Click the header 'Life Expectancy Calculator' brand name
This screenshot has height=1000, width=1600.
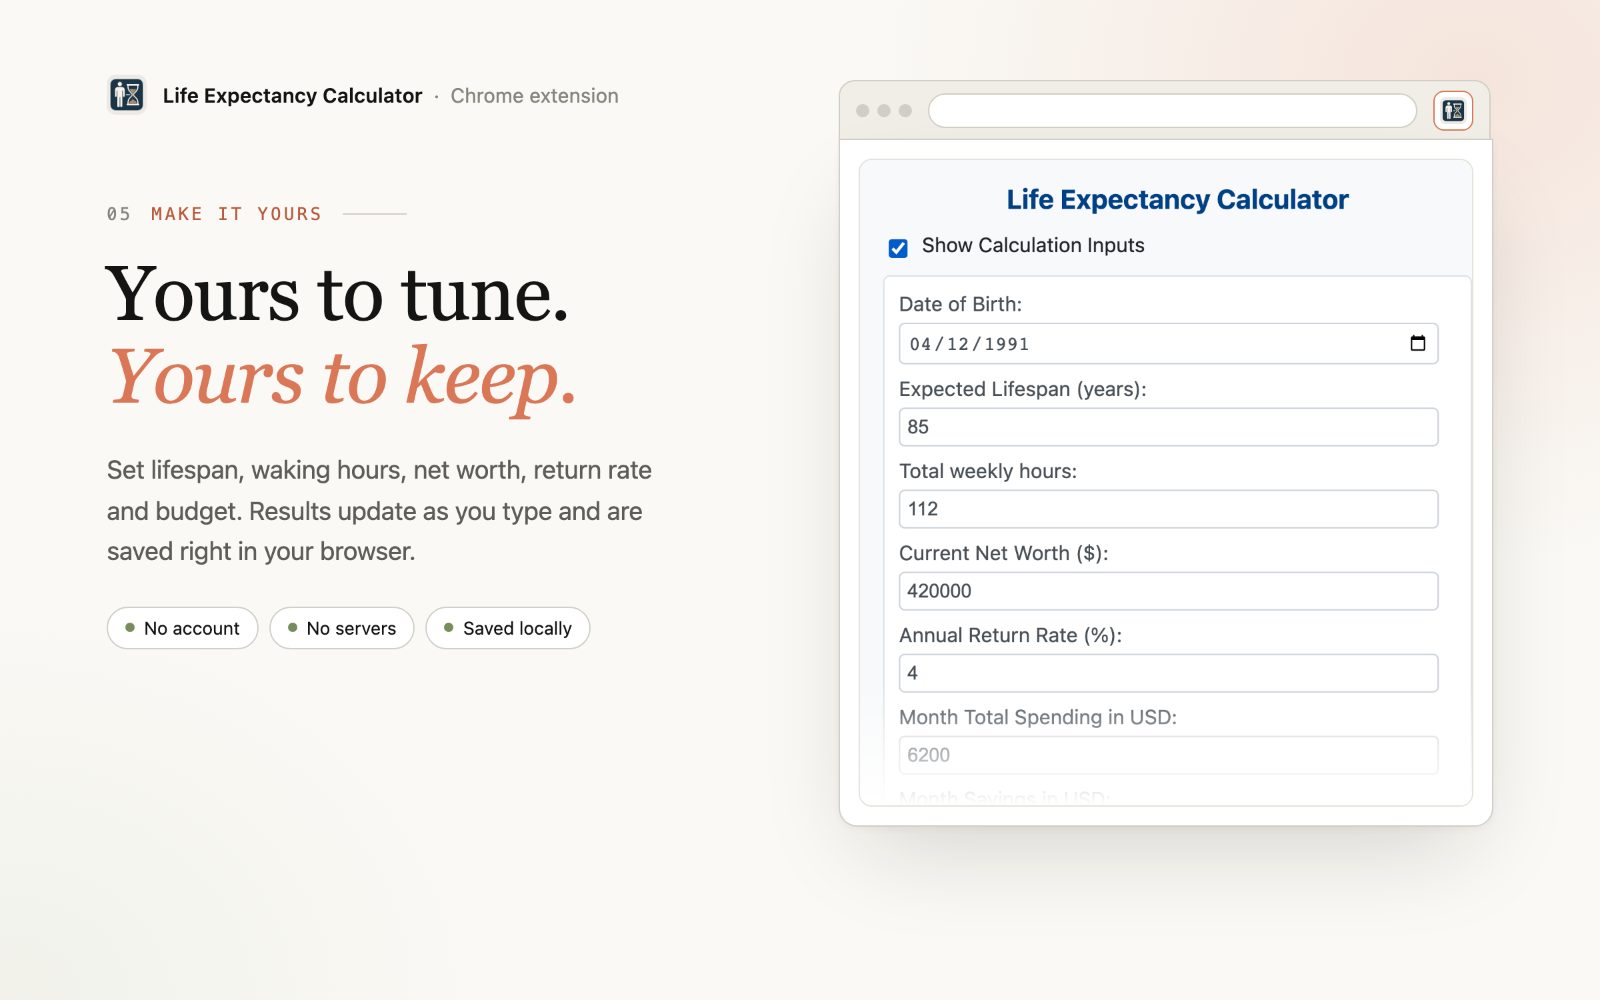[292, 96]
